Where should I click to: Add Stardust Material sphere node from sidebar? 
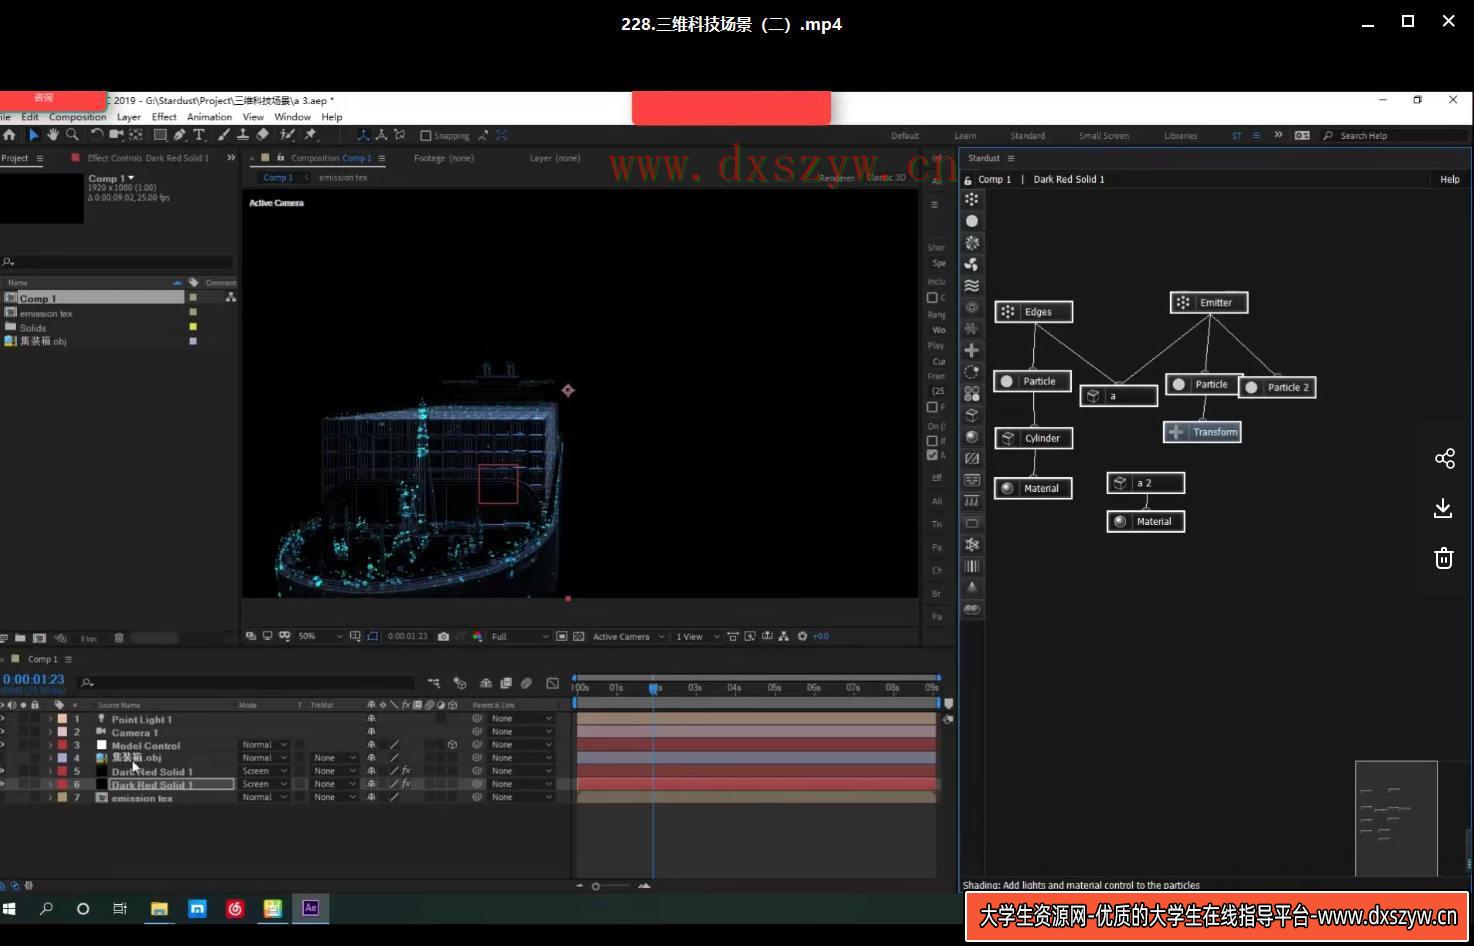coord(971,437)
